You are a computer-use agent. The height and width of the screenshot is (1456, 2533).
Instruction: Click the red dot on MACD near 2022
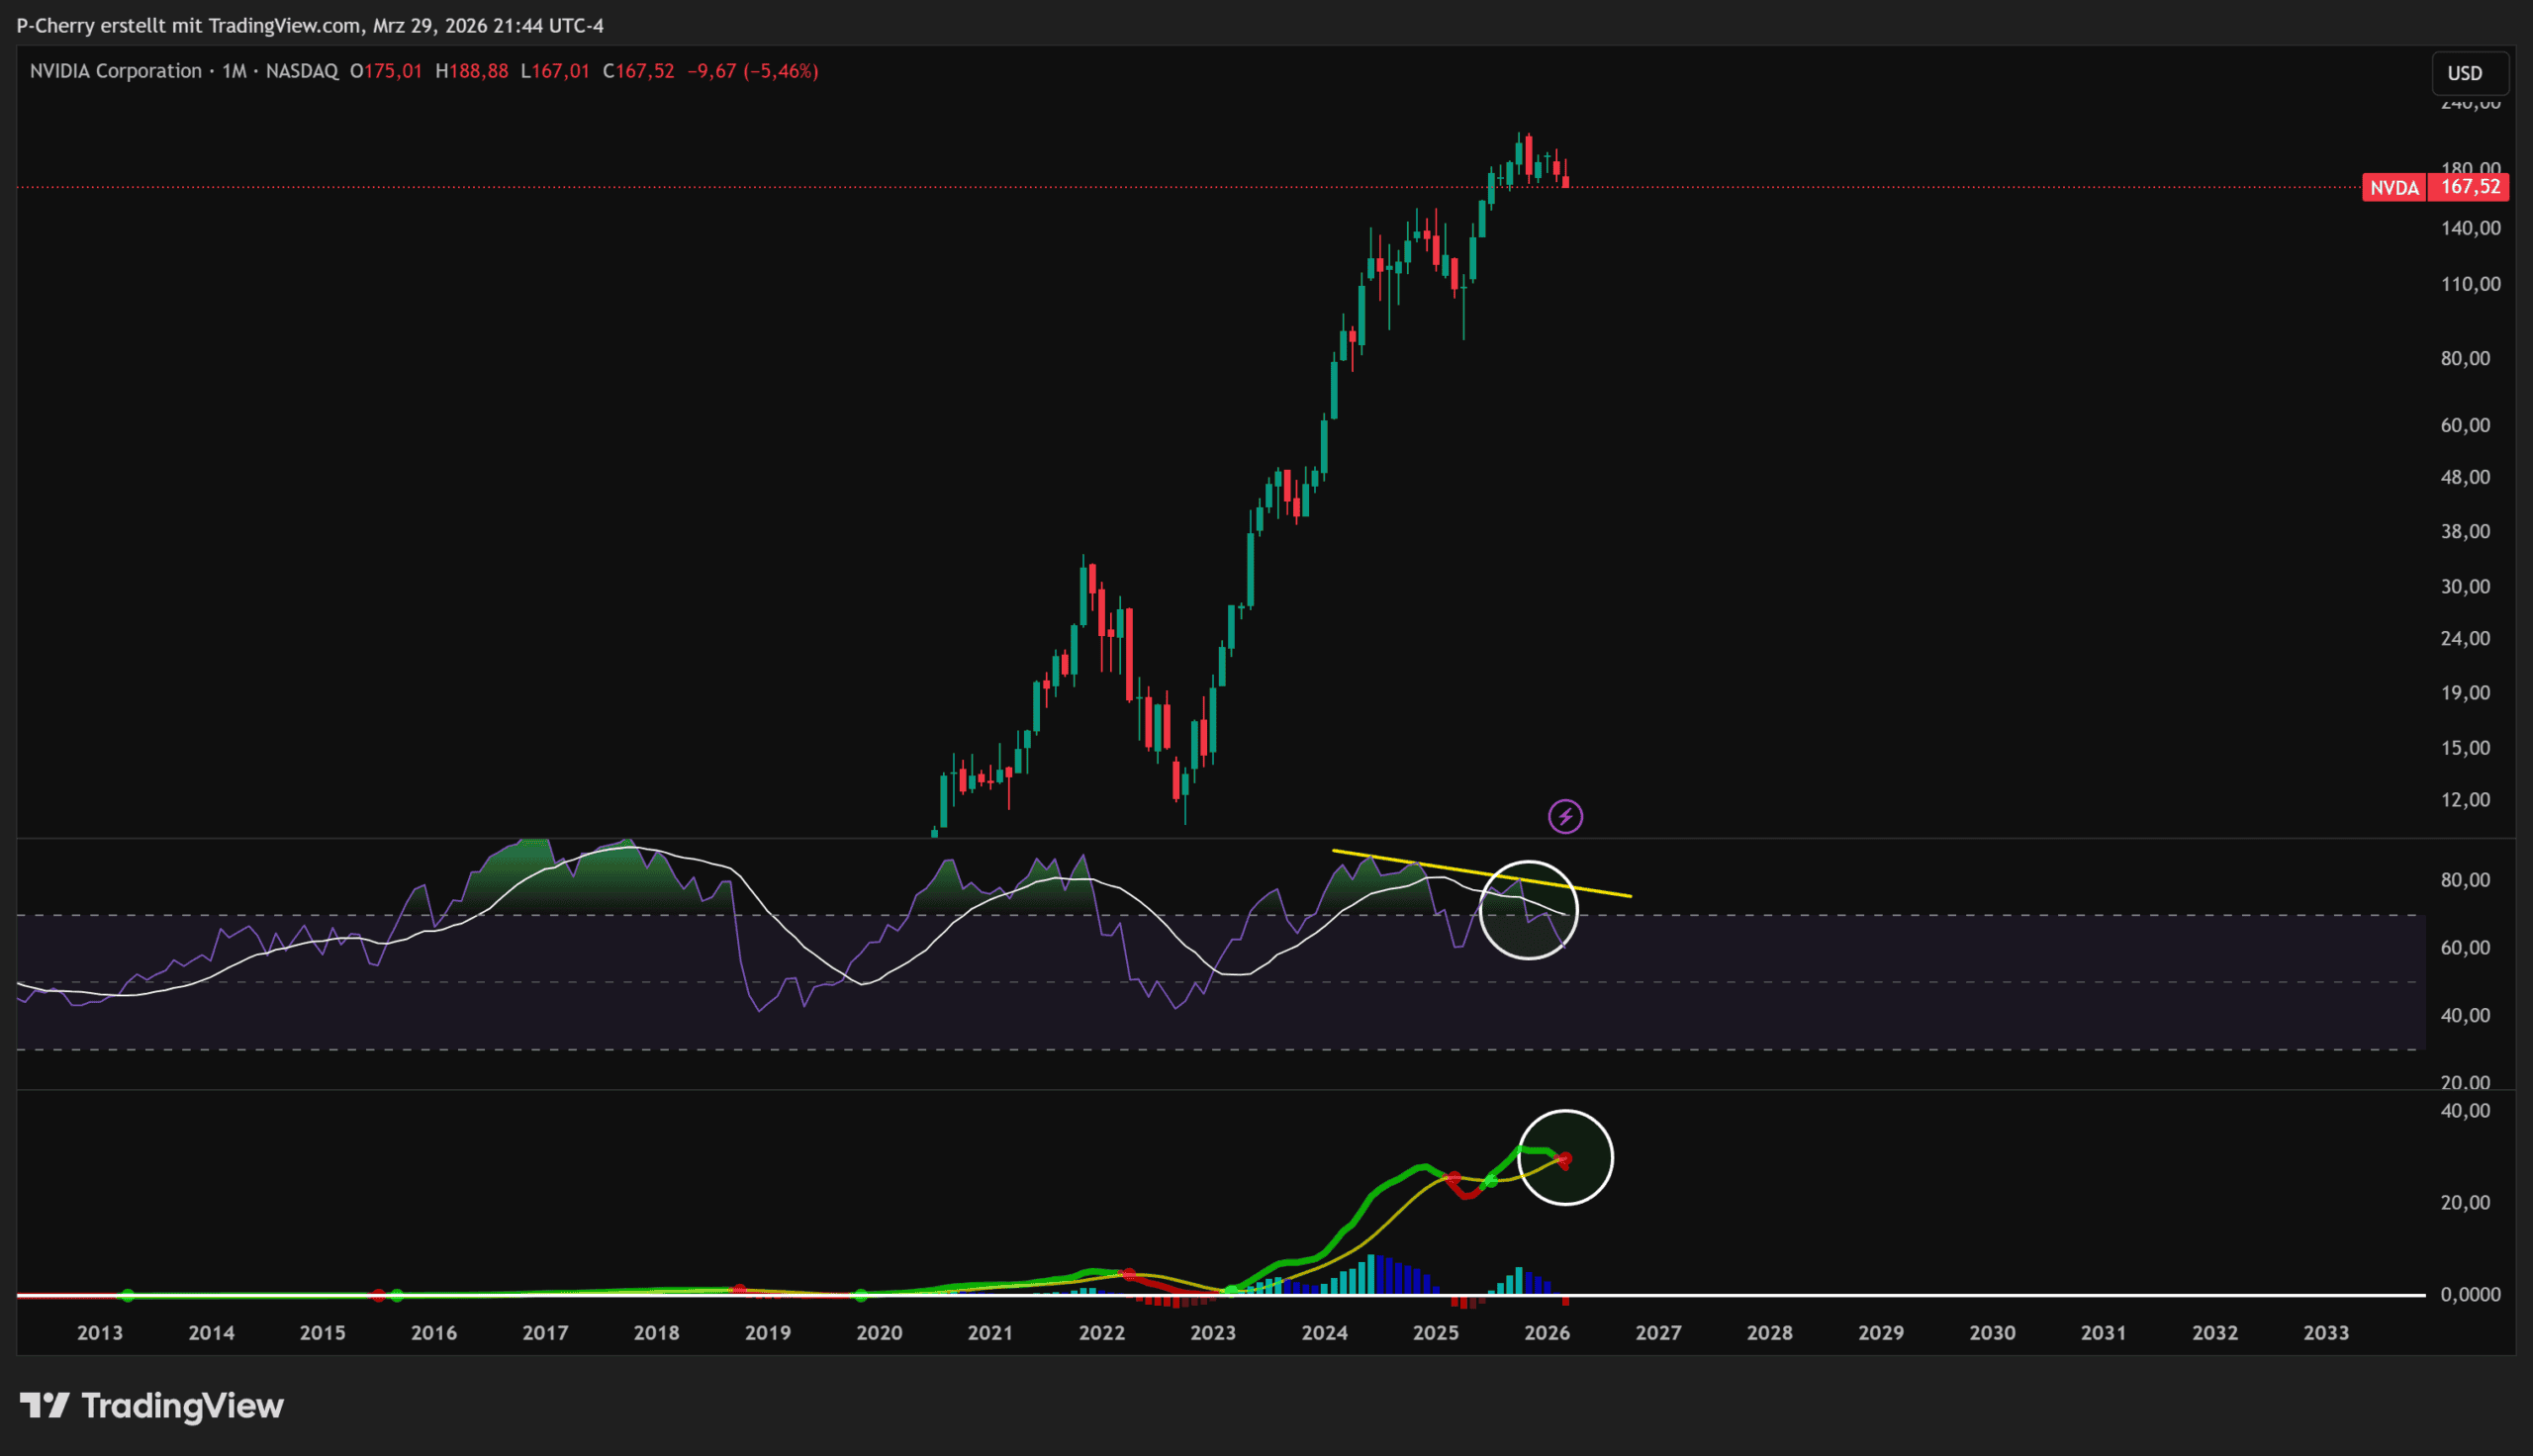pyautogui.click(x=1129, y=1274)
